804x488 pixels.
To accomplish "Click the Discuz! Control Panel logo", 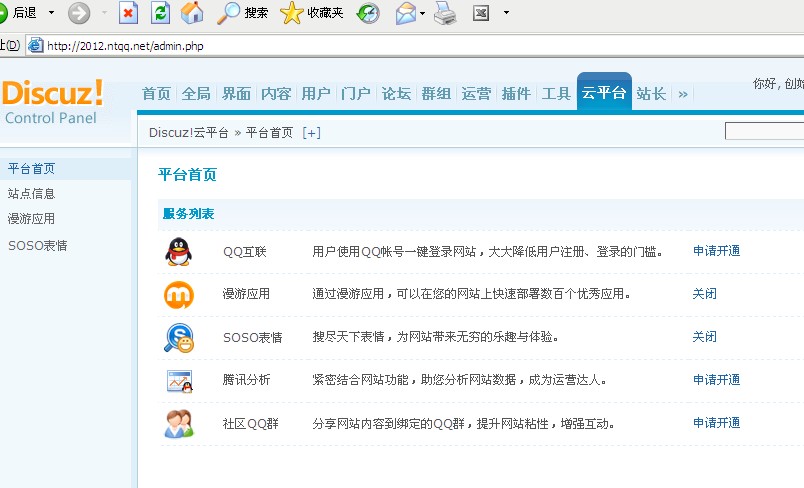I will click(53, 101).
